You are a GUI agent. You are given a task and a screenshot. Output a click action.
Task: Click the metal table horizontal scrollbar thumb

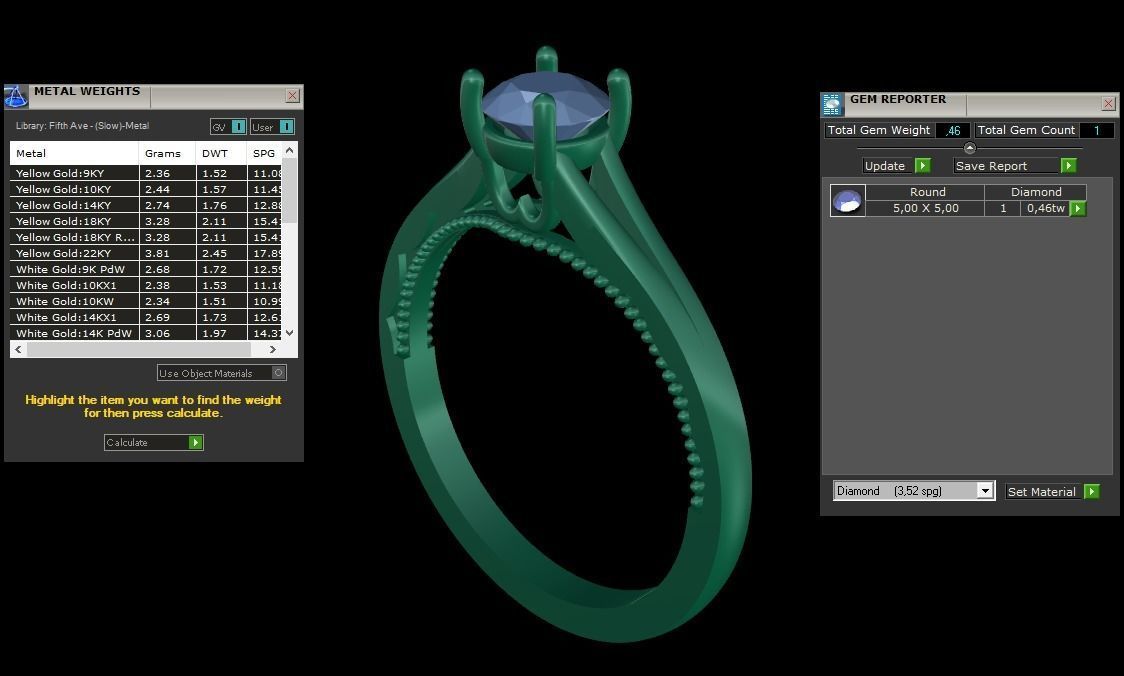tap(139, 350)
